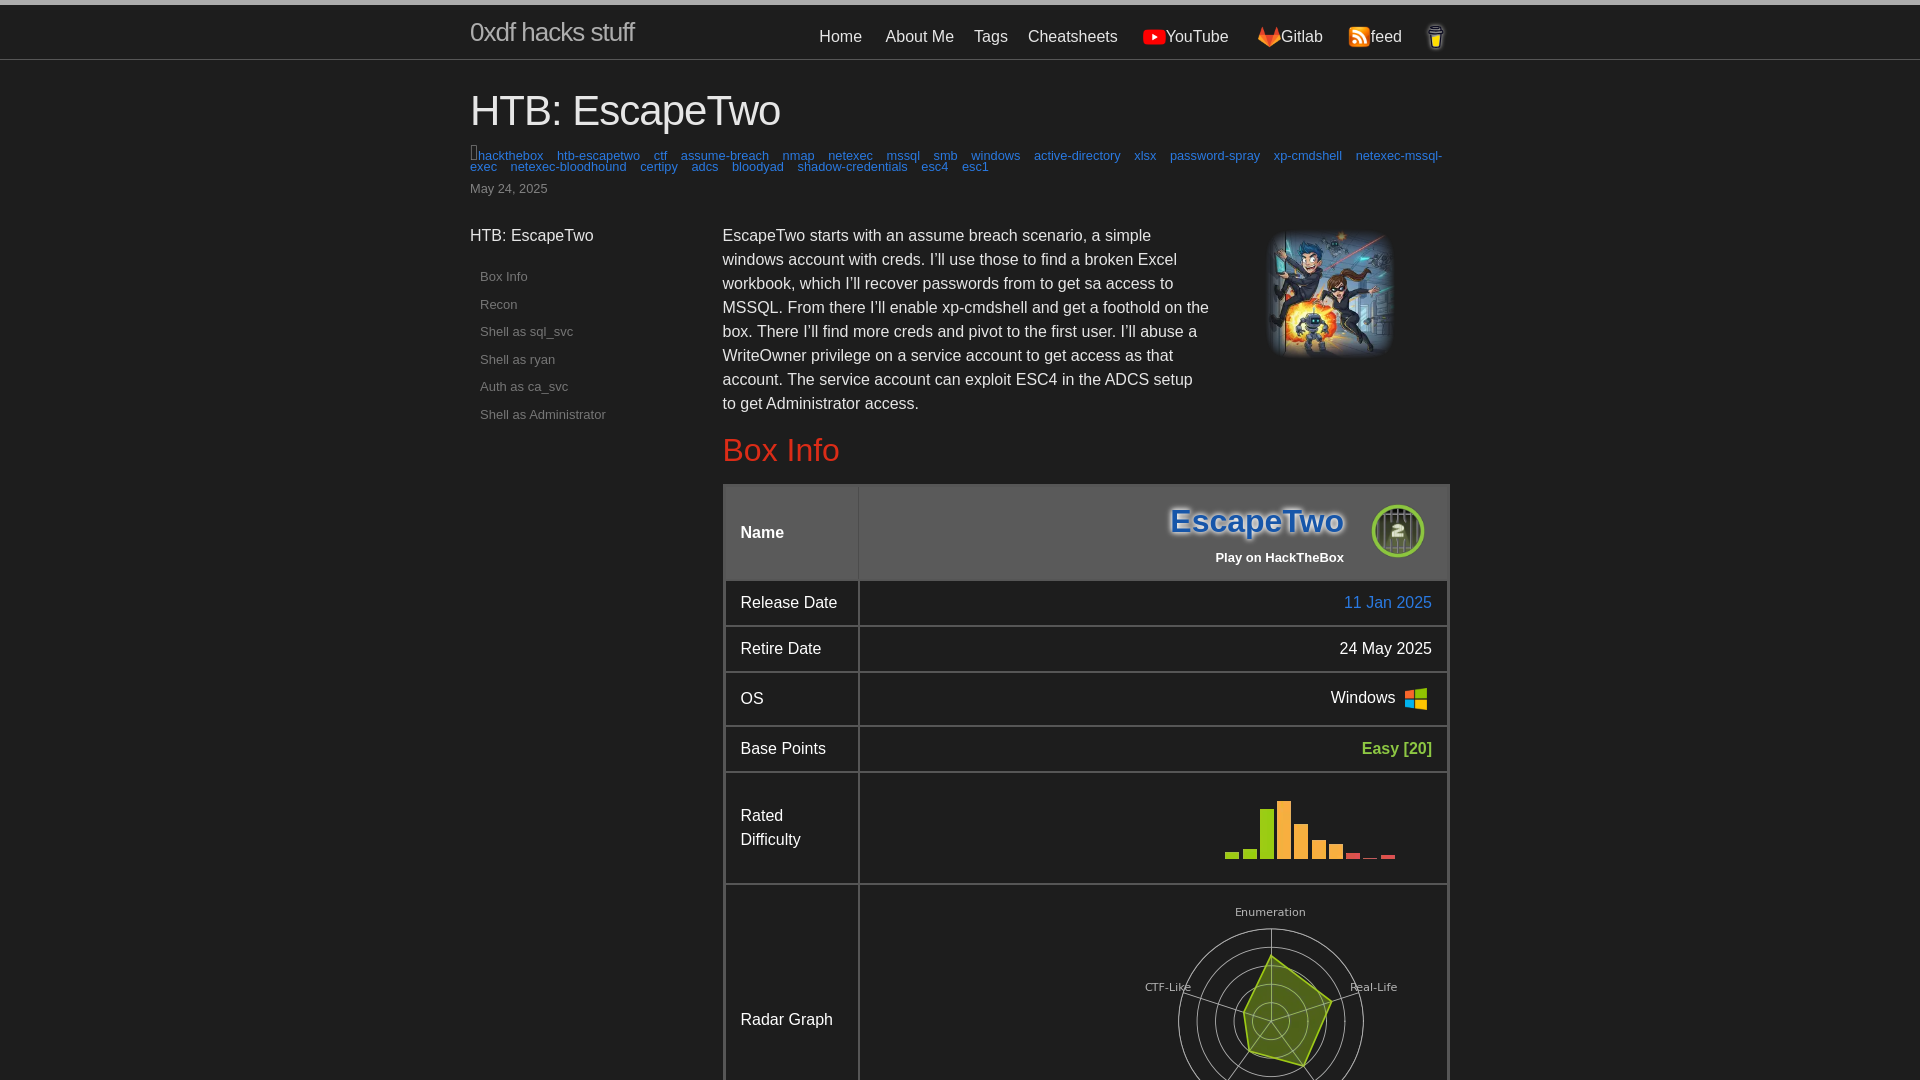Open the netexec tag
This screenshot has height=1080, width=1920.
click(x=850, y=156)
